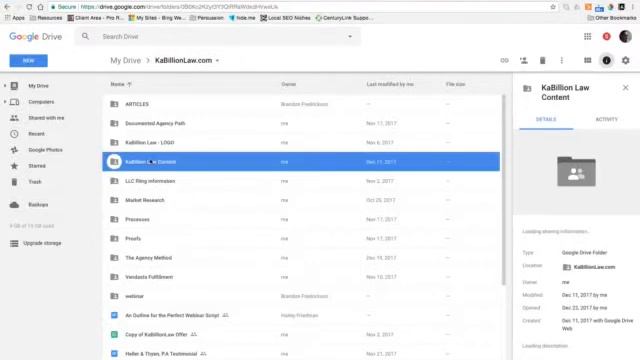640x360 pixels.
Task: Select Market Research folder
Action: click(301, 200)
